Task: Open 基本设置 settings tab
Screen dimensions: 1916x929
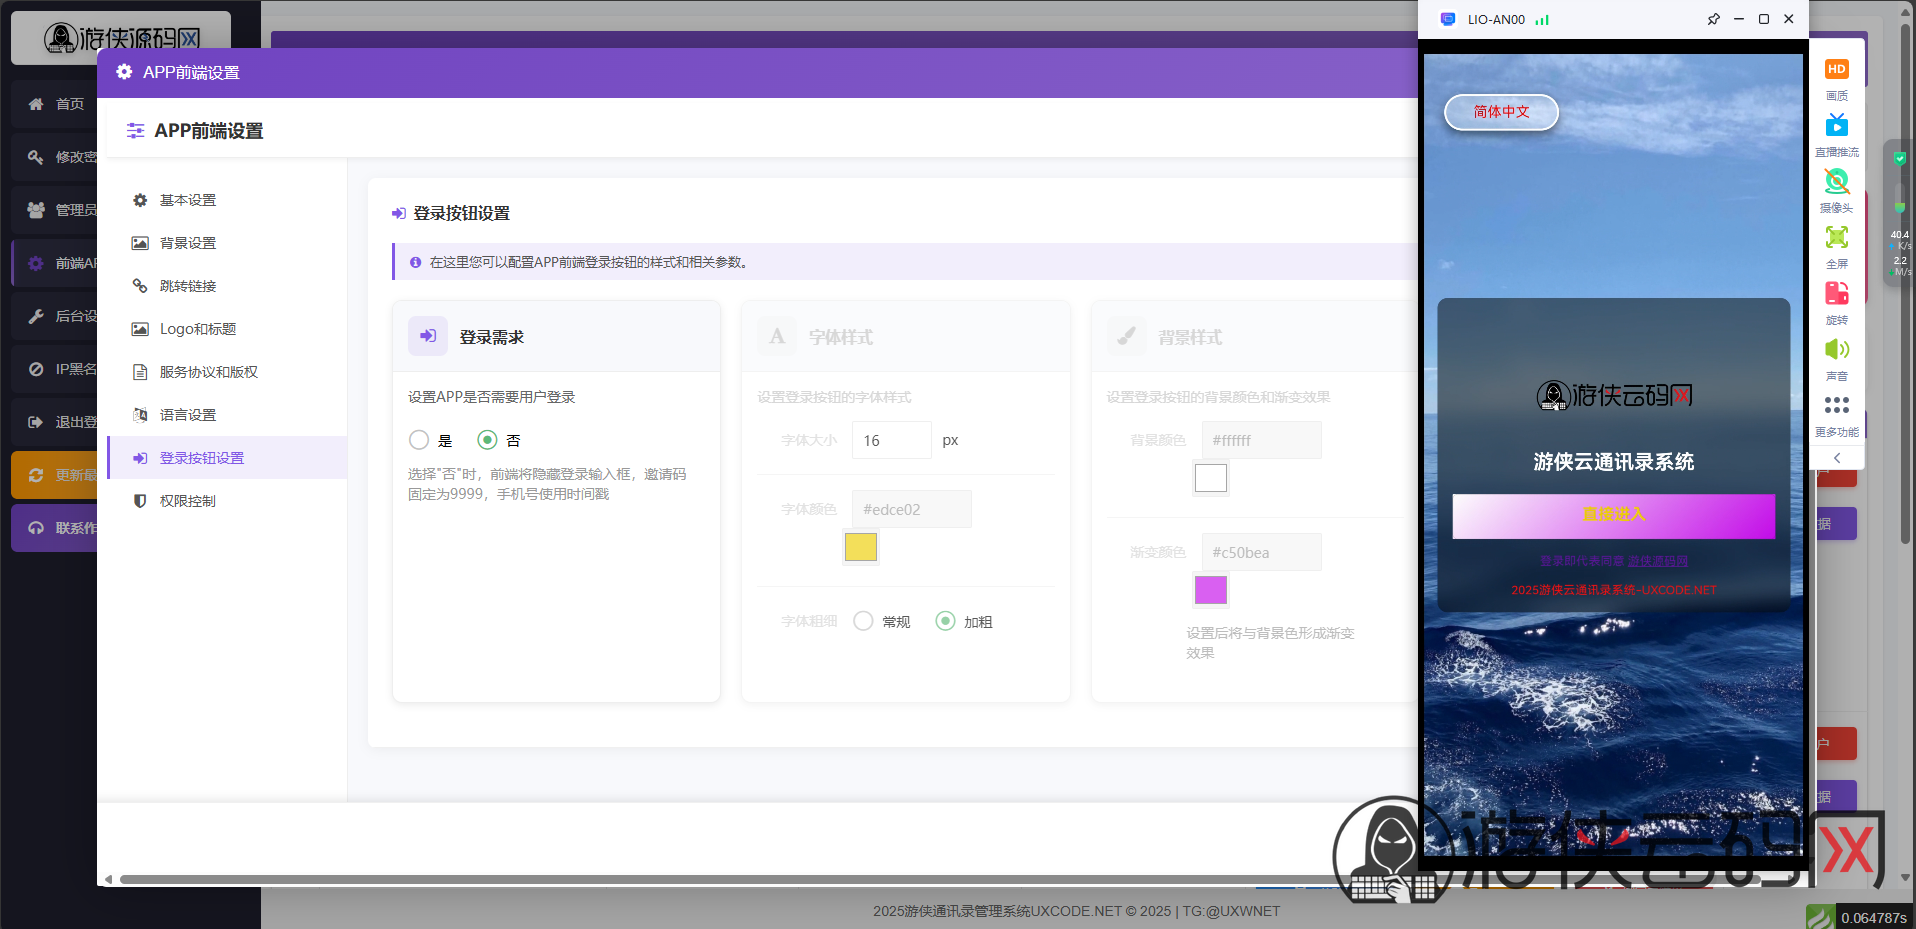Action: [x=227, y=200]
